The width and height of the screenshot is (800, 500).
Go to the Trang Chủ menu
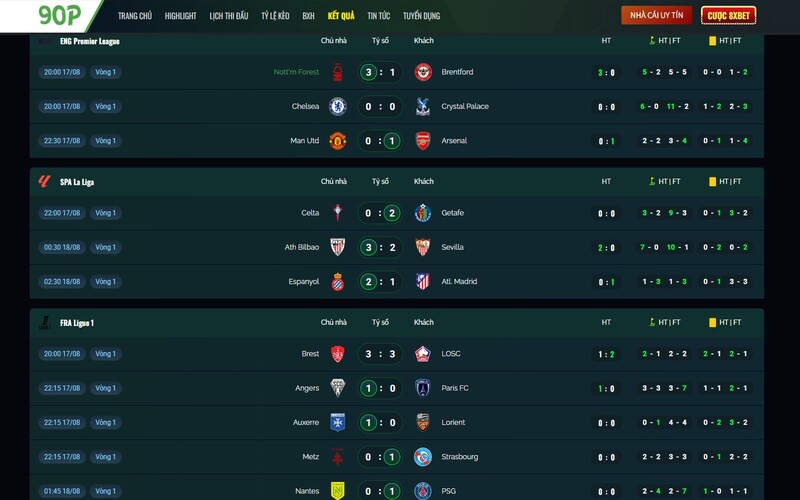point(135,16)
